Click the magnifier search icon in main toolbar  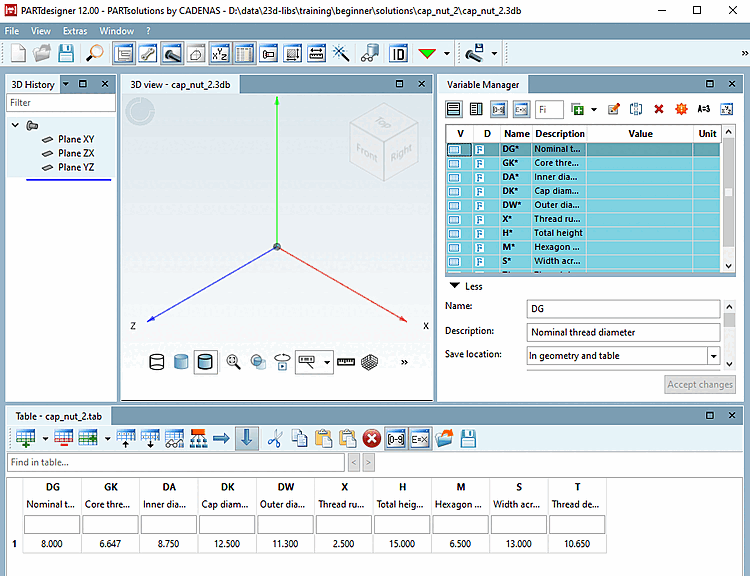94,52
